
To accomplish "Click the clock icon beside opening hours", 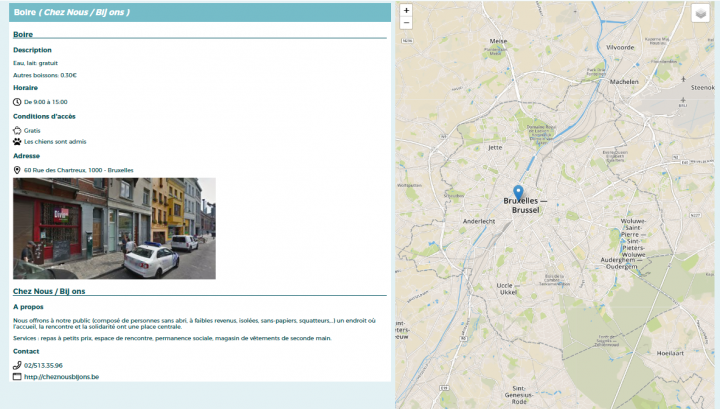I will coord(17,101).
